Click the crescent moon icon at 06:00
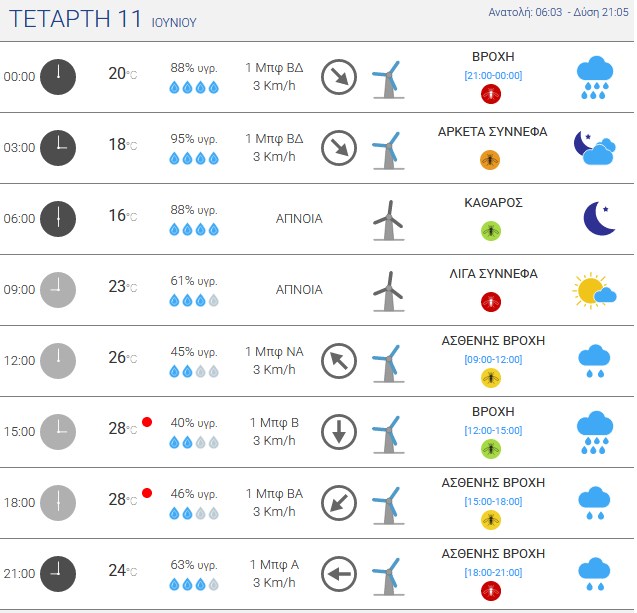The height and width of the screenshot is (613, 637). point(600,218)
